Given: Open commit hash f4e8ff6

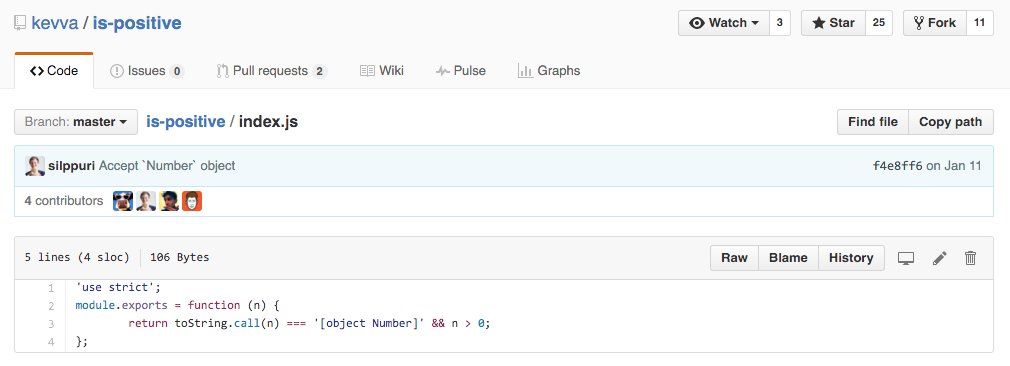Looking at the screenshot, I should [897, 166].
